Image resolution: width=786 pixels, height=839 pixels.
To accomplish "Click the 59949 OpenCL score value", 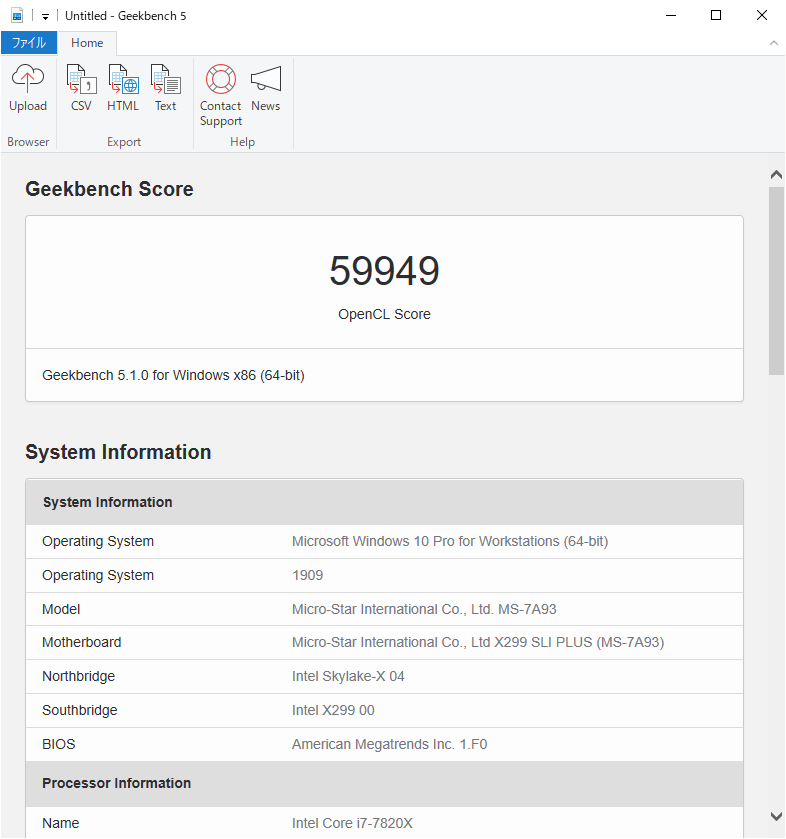I will 384,271.
